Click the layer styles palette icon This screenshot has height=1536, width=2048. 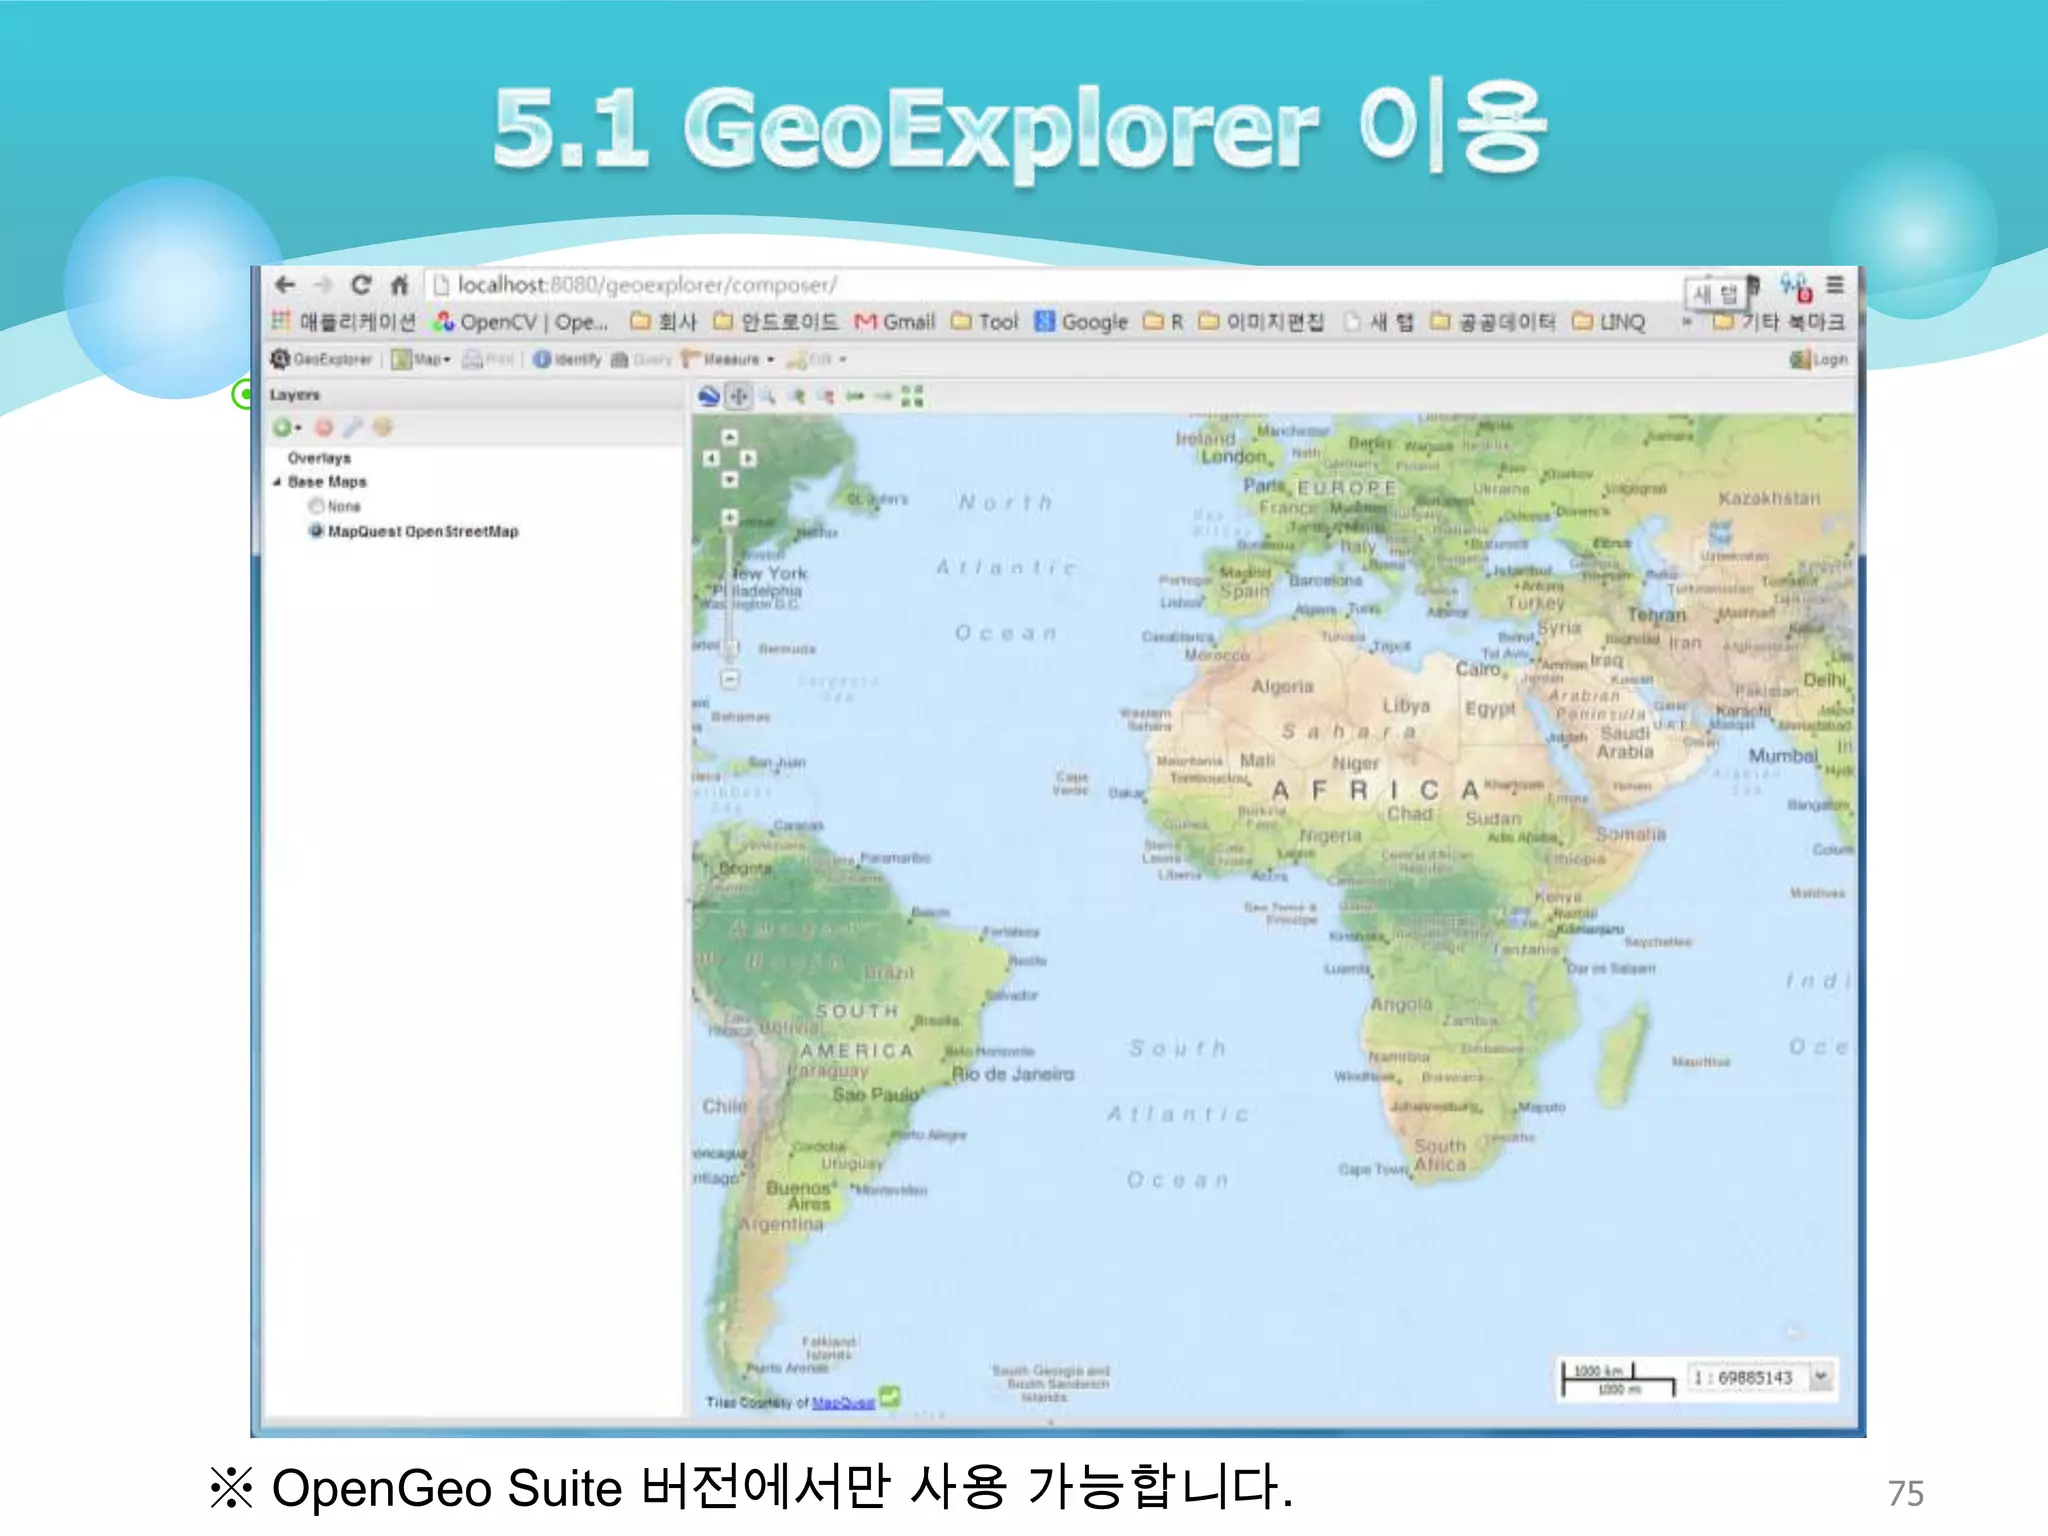pyautogui.click(x=382, y=428)
